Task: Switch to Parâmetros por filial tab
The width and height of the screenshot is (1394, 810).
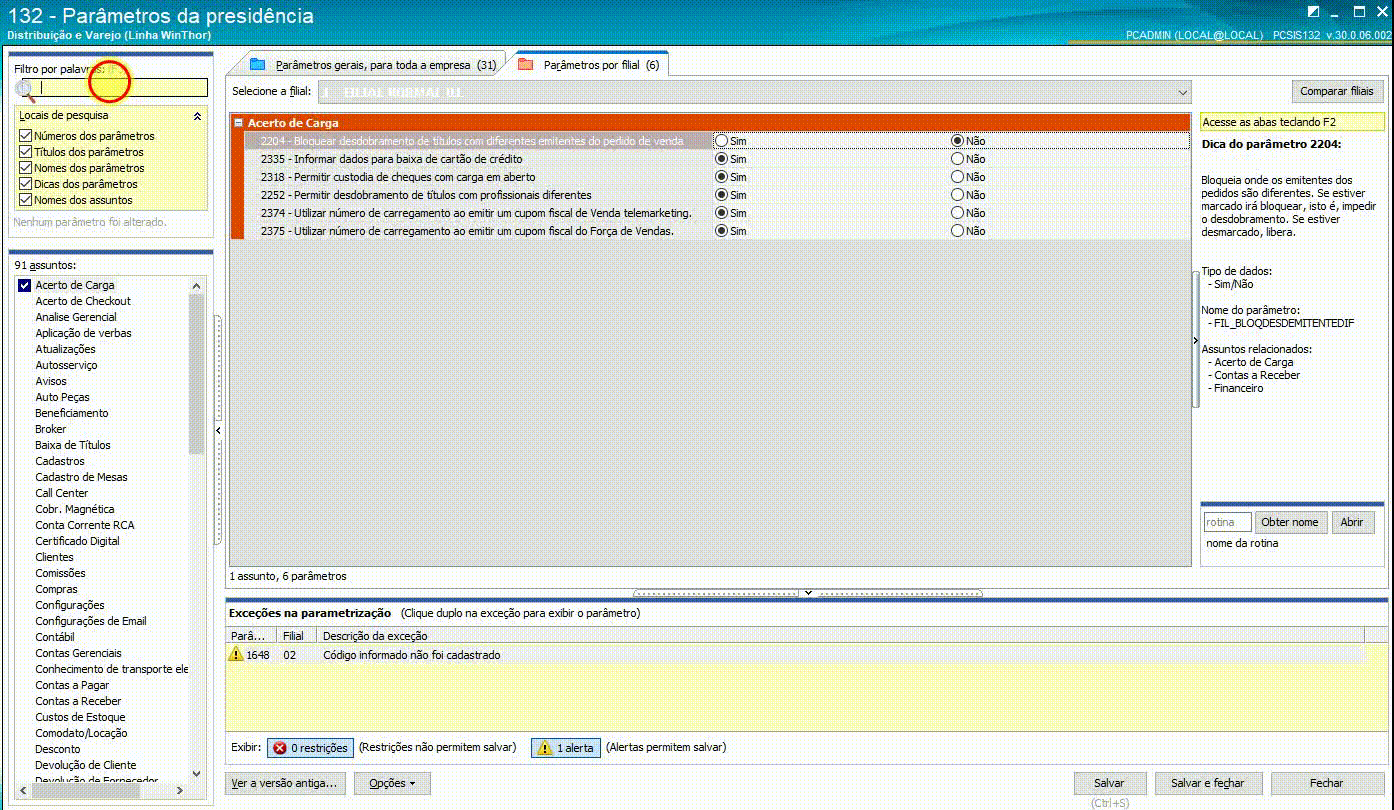Action: coord(588,65)
